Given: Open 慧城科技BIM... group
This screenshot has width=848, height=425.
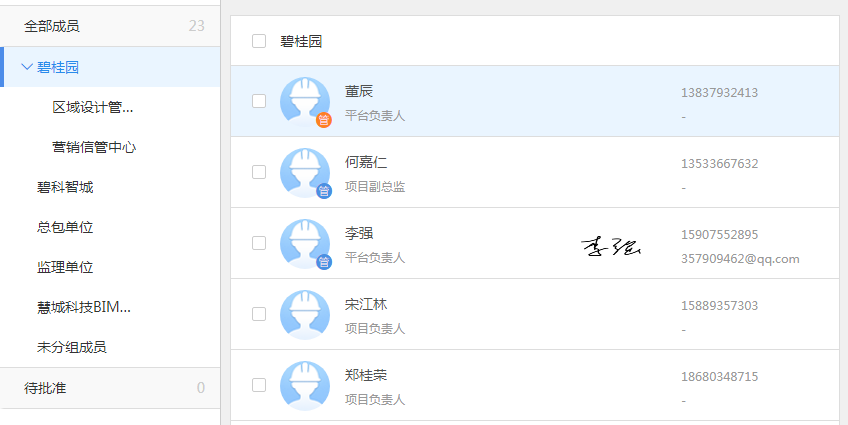Looking at the screenshot, I should click(x=84, y=307).
